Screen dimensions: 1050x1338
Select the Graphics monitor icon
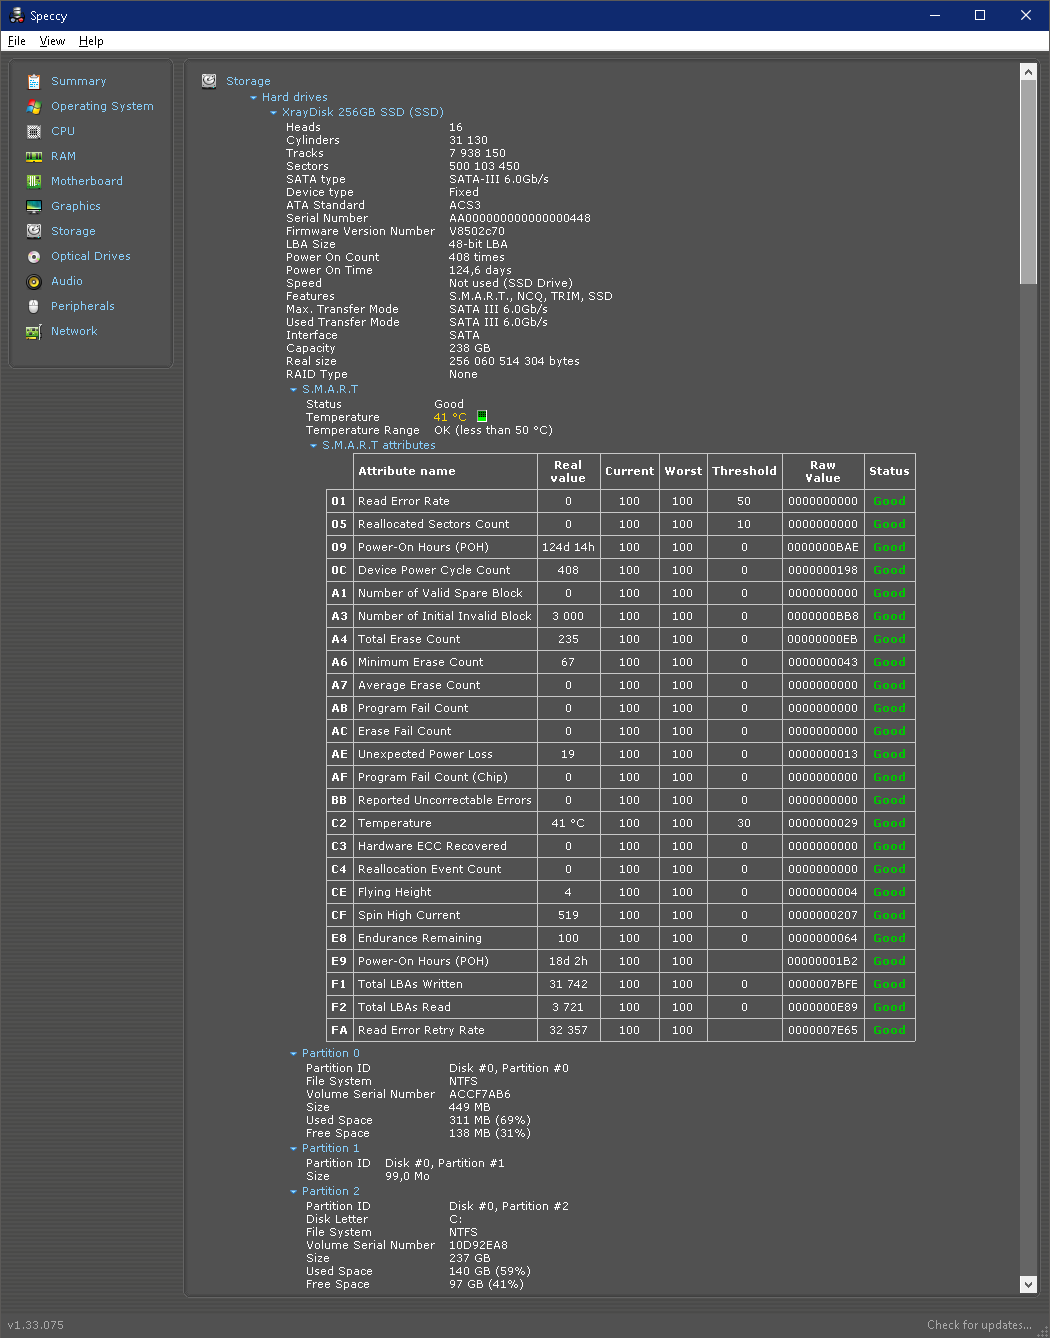click(x=33, y=206)
